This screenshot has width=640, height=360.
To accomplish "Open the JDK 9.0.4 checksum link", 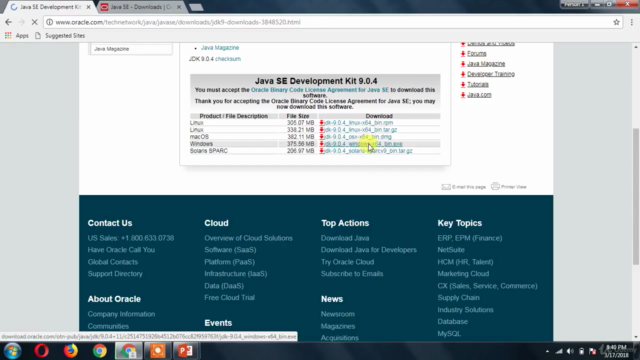I will coord(228,59).
